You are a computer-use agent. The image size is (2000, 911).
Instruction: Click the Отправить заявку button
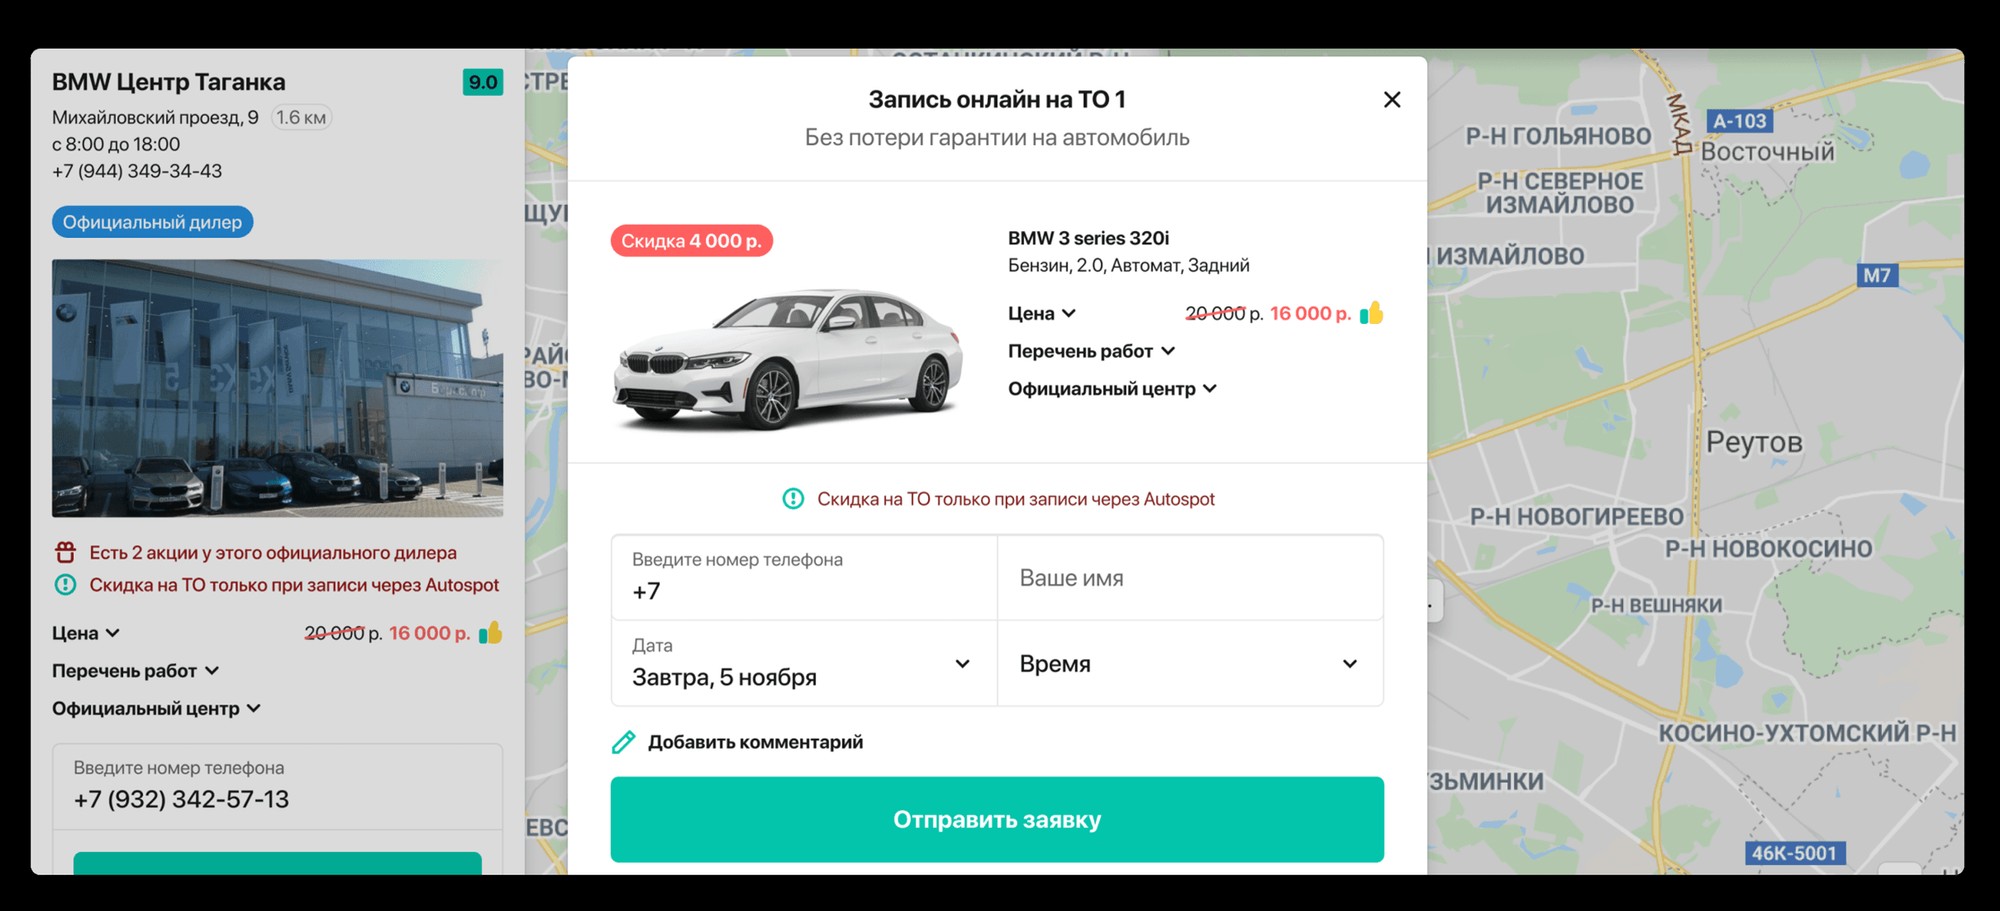[997, 820]
